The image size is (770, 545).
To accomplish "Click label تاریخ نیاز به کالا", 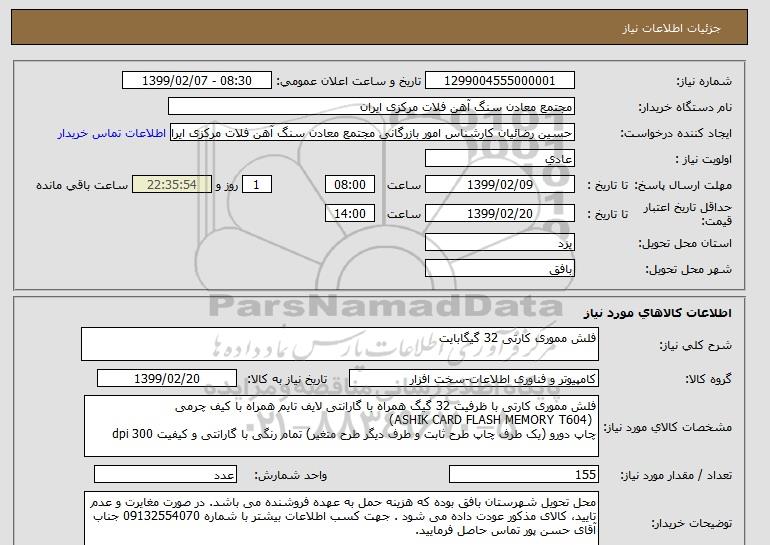I will (x=287, y=379).
